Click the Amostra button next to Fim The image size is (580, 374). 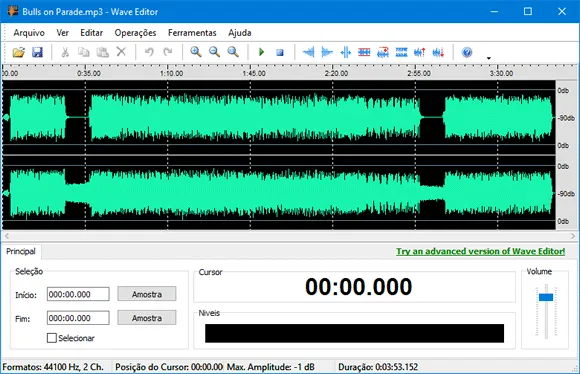point(147,318)
